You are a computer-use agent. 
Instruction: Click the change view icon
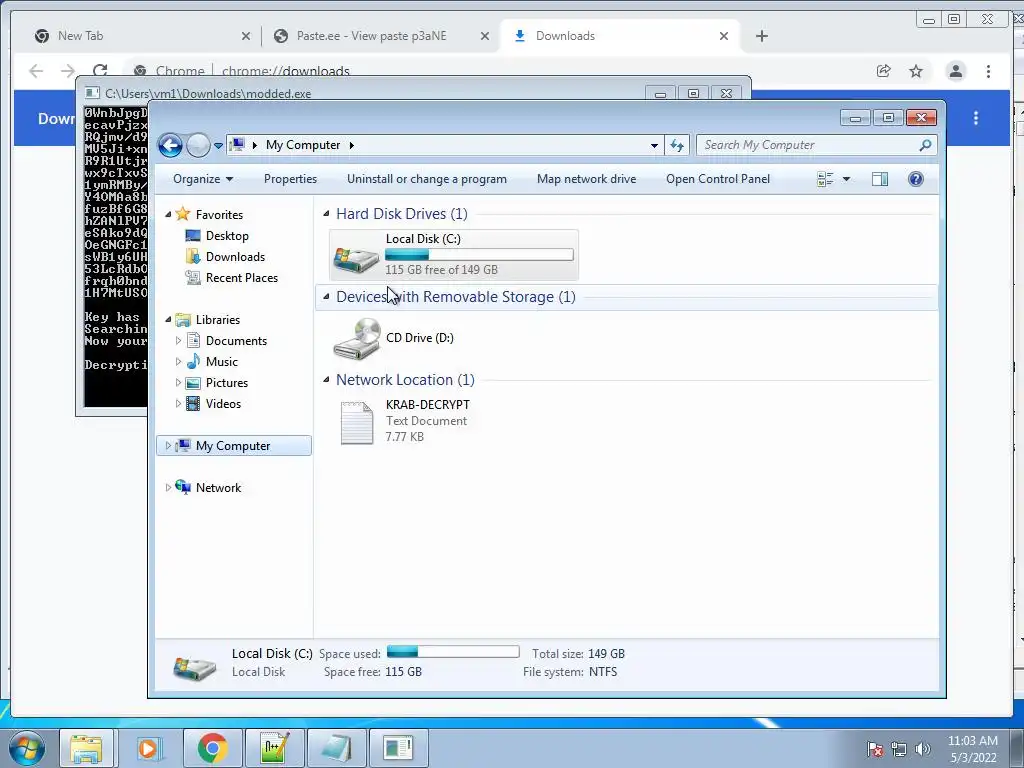825,179
